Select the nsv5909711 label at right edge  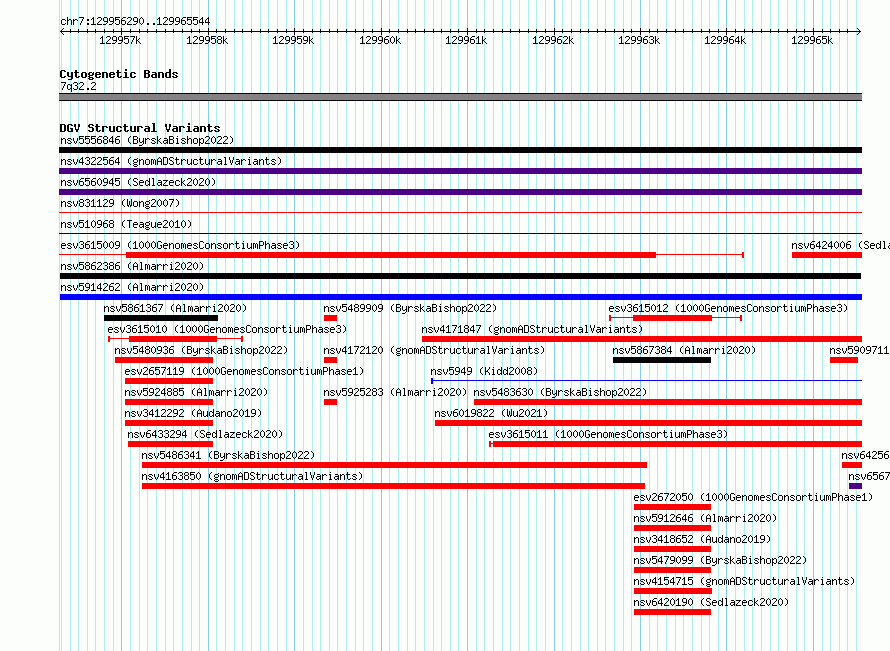[859, 350]
